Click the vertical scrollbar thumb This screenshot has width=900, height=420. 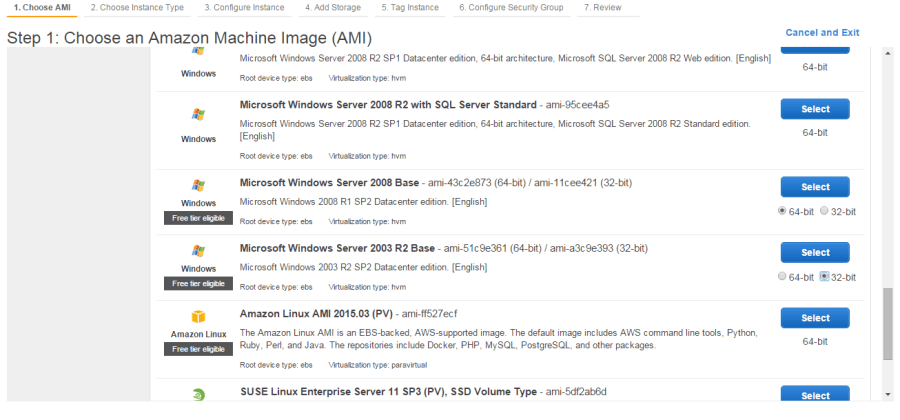tap(888, 324)
